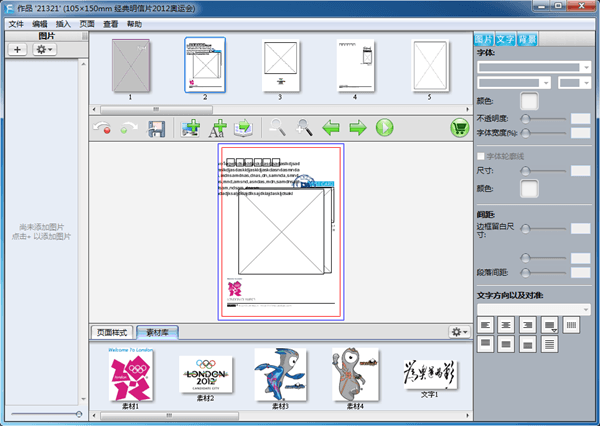This screenshot has height=426, width=600.
Task: Click the add text icon in toolbar
Action: (217, 128)
